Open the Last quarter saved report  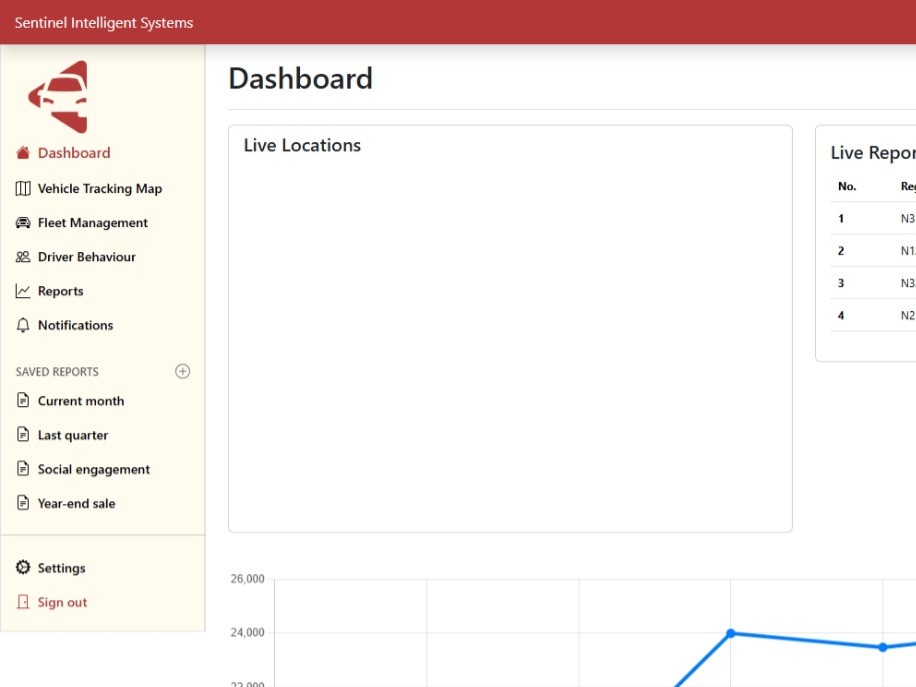pyautogui.click(x=72, y=435)
